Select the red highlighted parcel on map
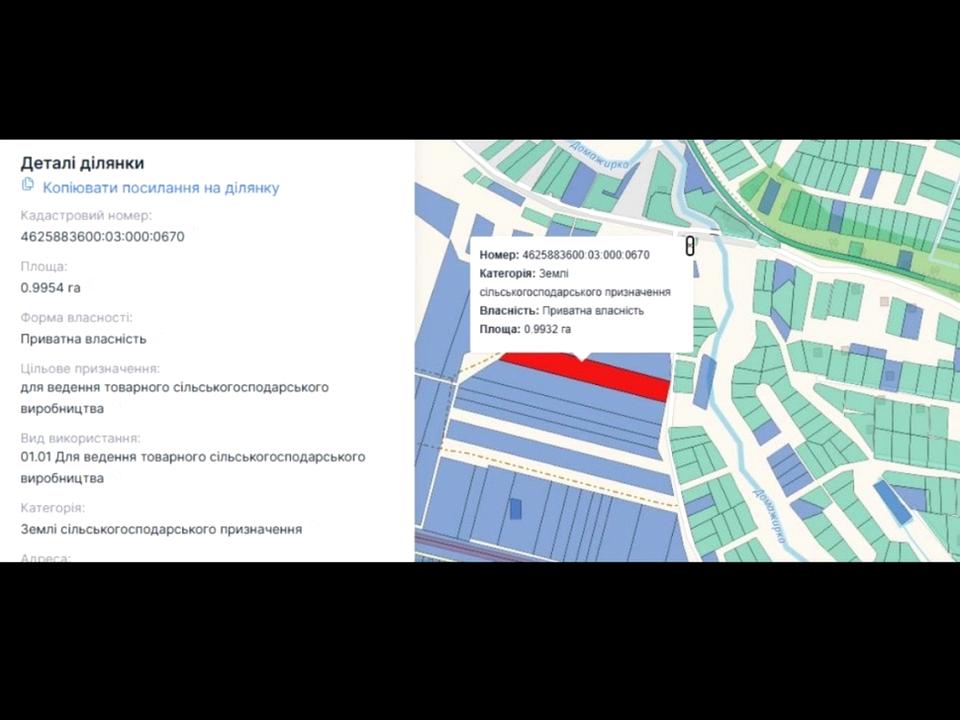960x720 pixels. point(620,376)
